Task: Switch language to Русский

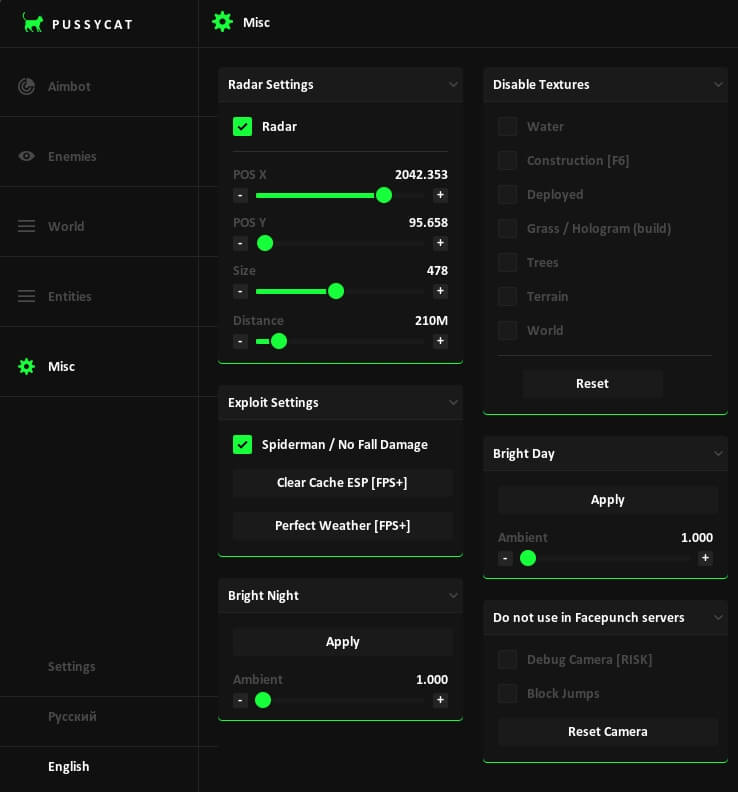Action: (72, 717)
